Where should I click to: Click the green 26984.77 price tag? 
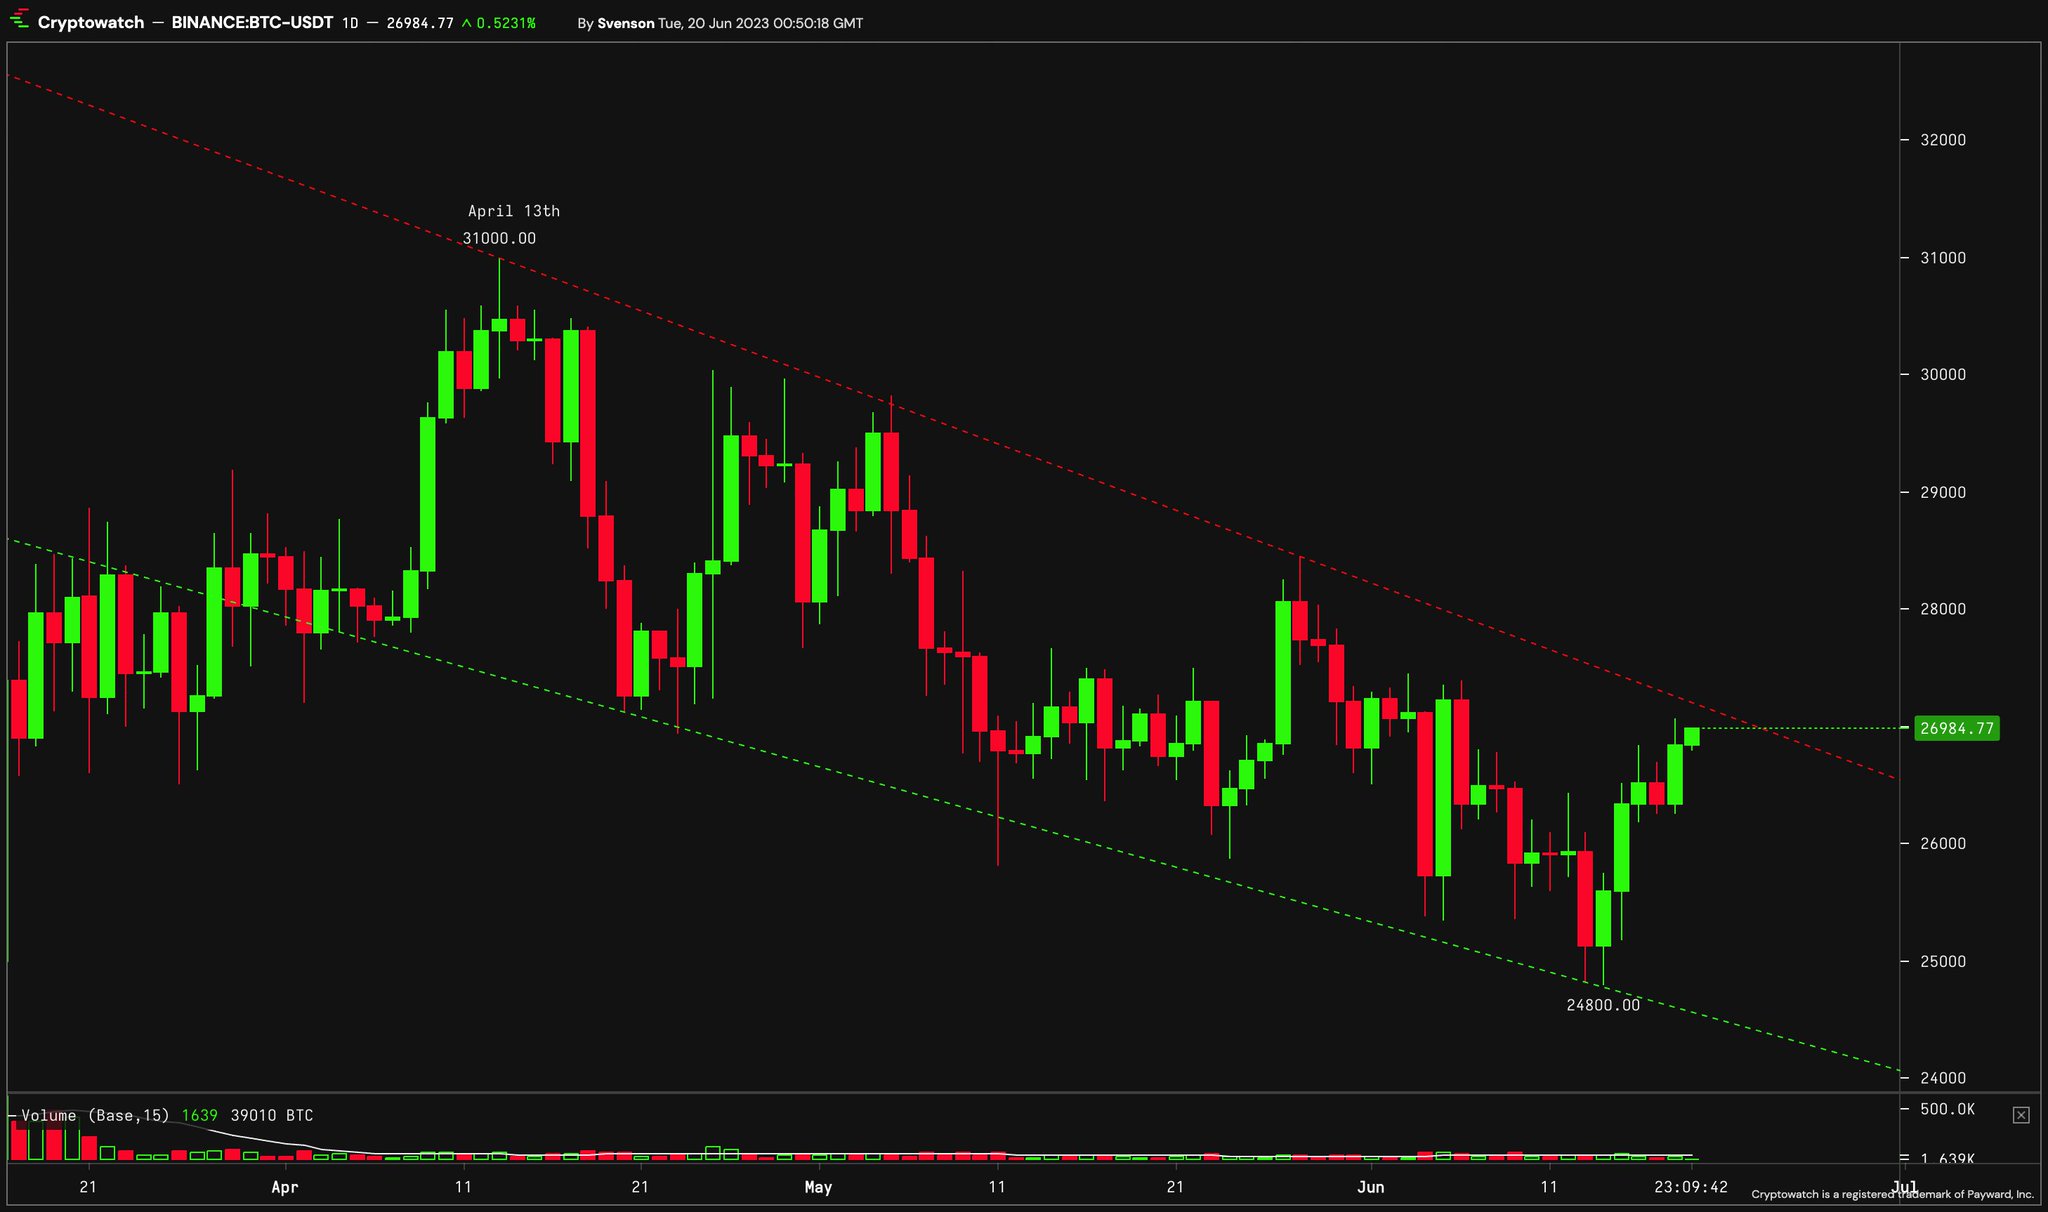(x=1956, y=728)
